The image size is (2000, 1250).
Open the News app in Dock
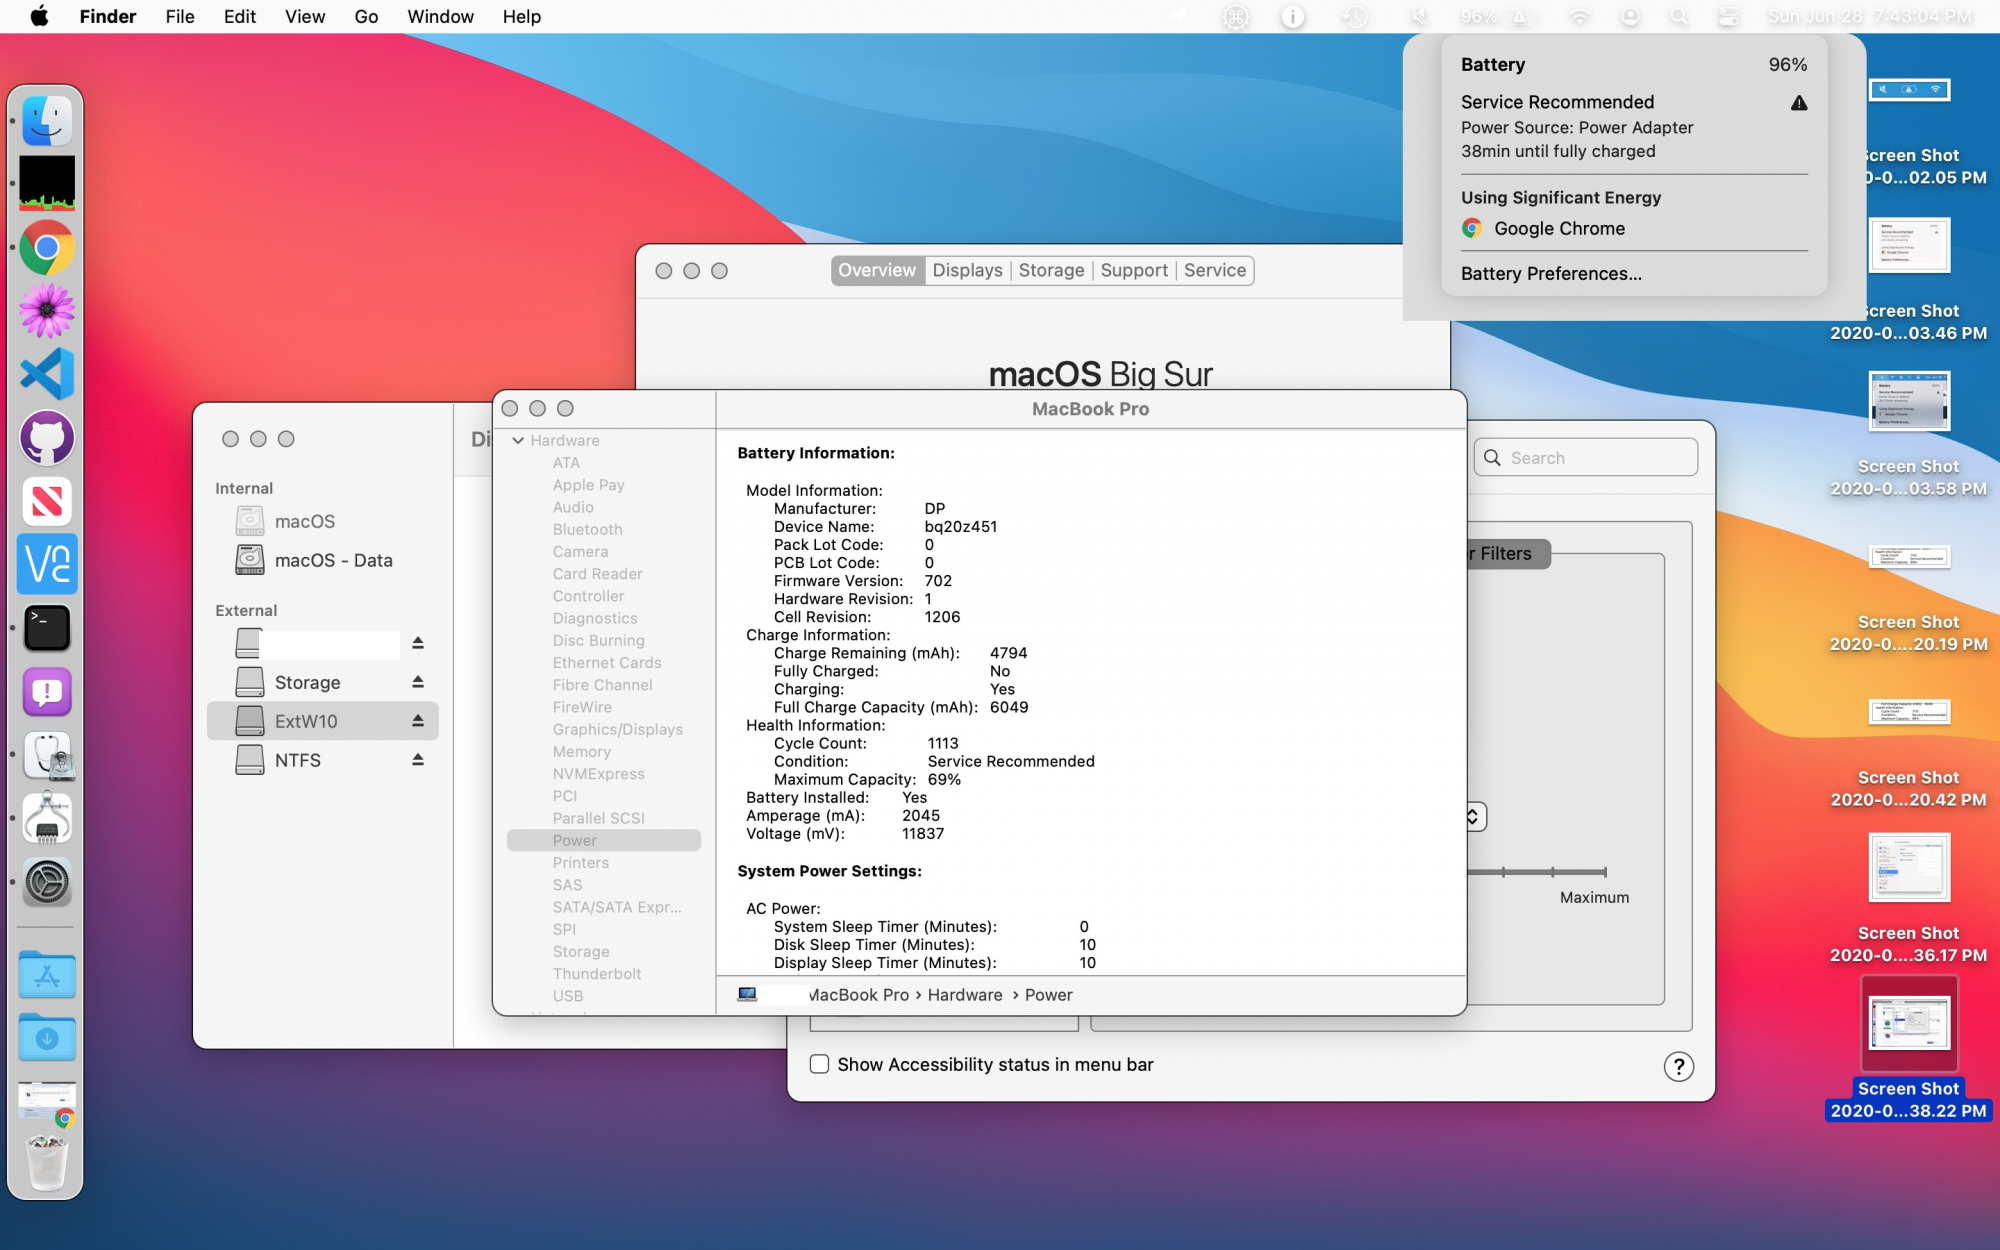[x=47, y=501]
